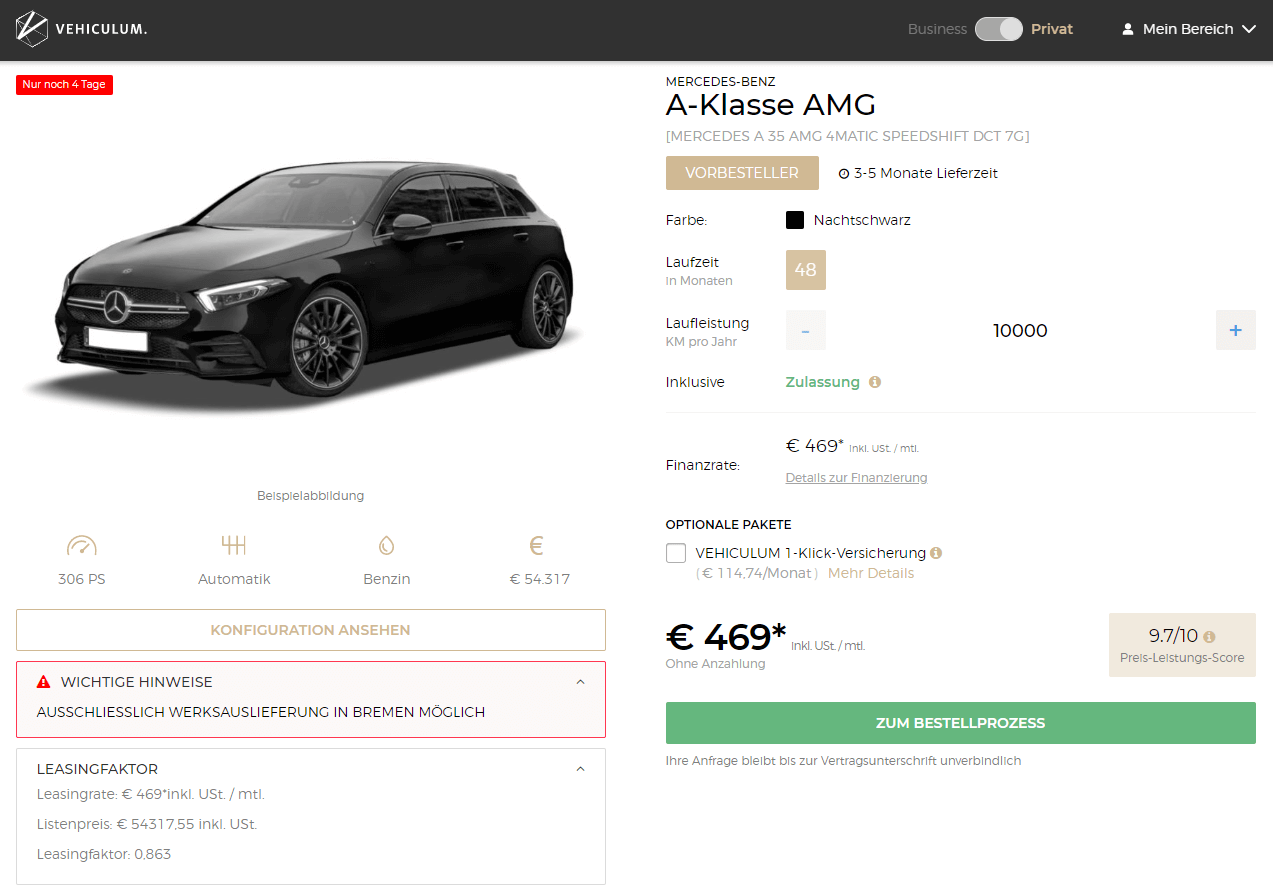Click the MERCEDES-BENZ brand label
Image resolution: width=1273 pixels, height=893 pixels.
(721, 82)
